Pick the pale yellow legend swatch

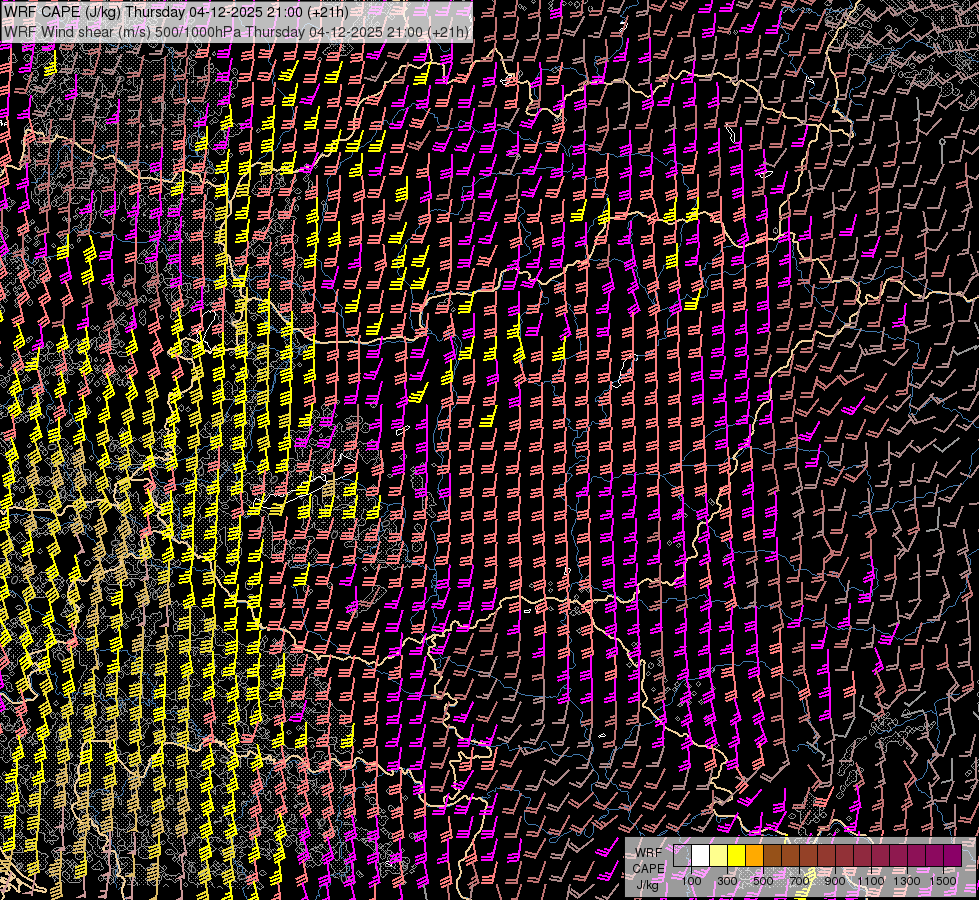coord(718,856)
